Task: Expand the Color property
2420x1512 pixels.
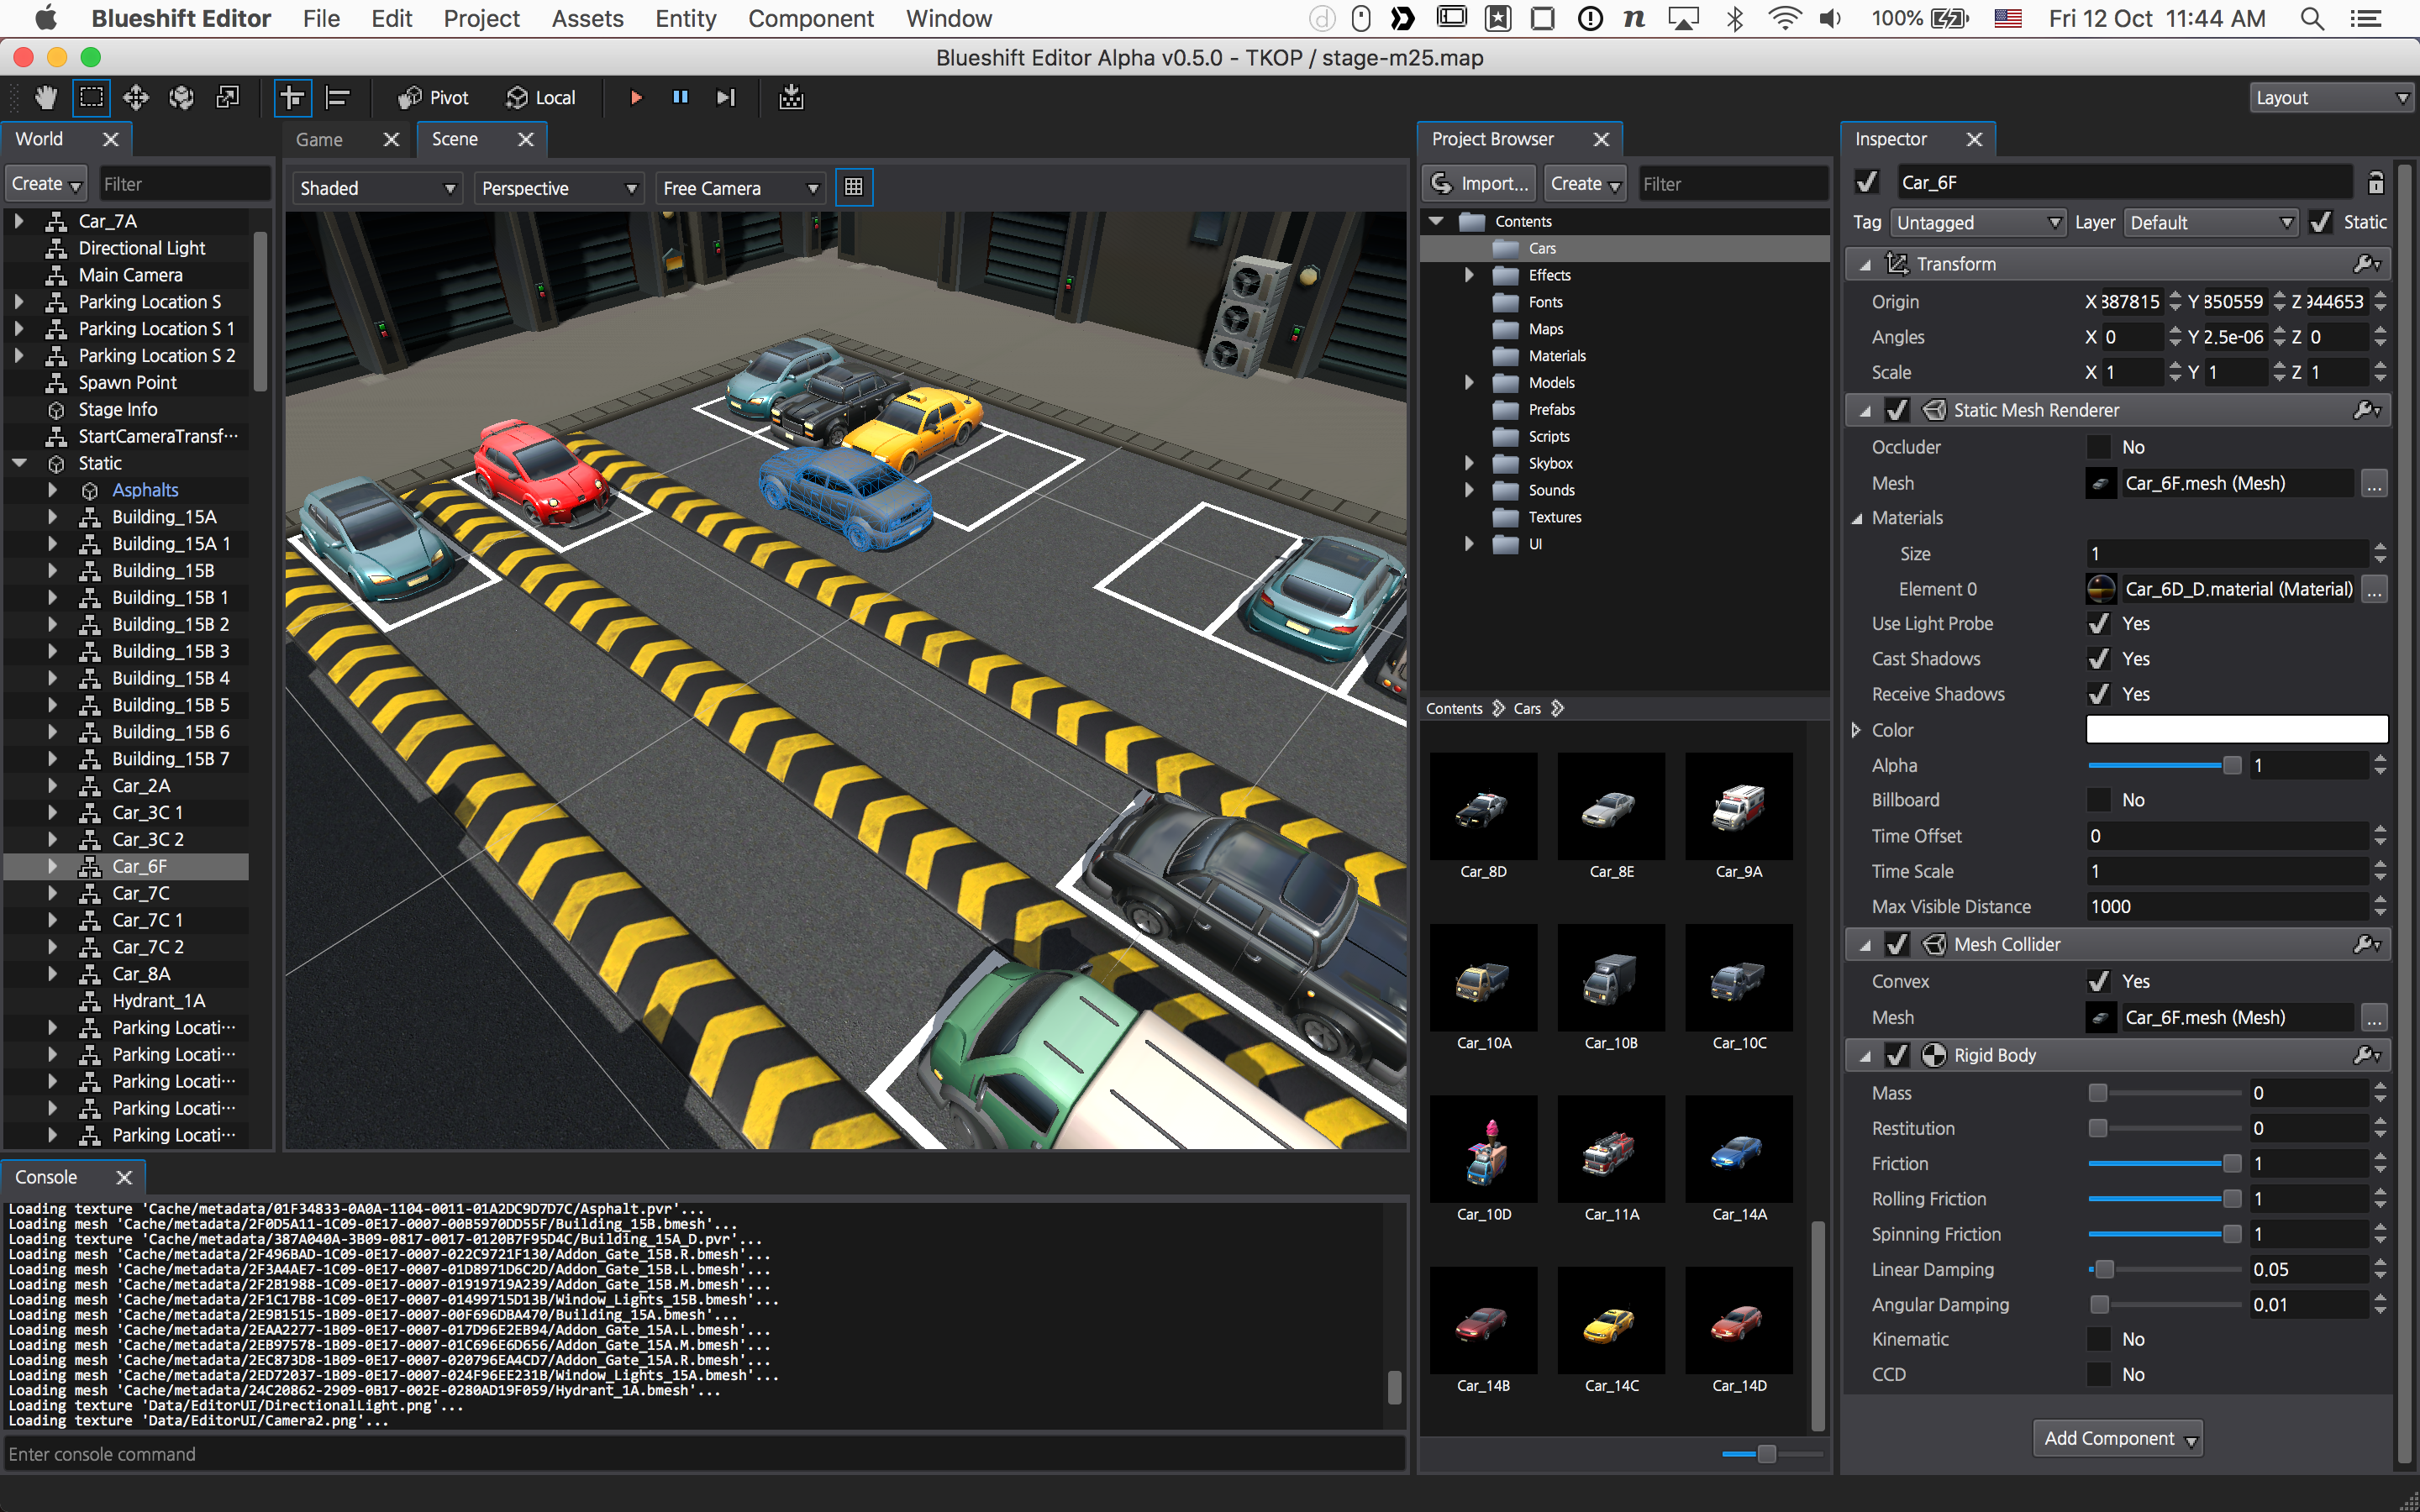Action: coord(1857,730)
